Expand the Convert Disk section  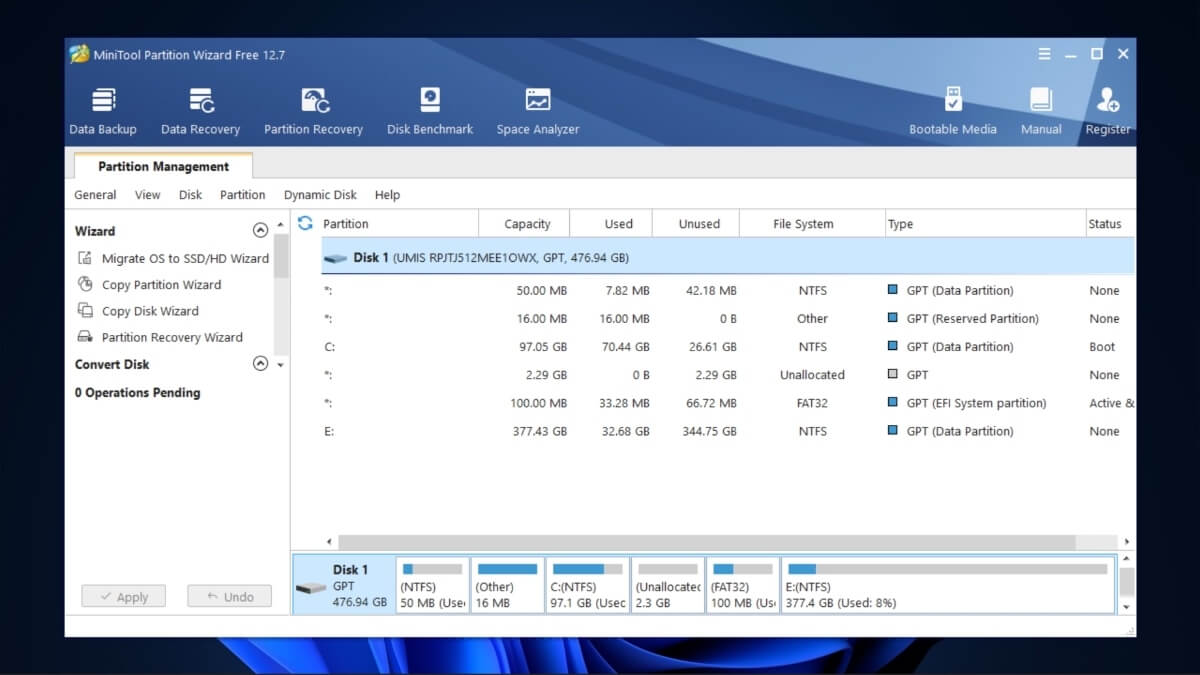tap(260, 364)
